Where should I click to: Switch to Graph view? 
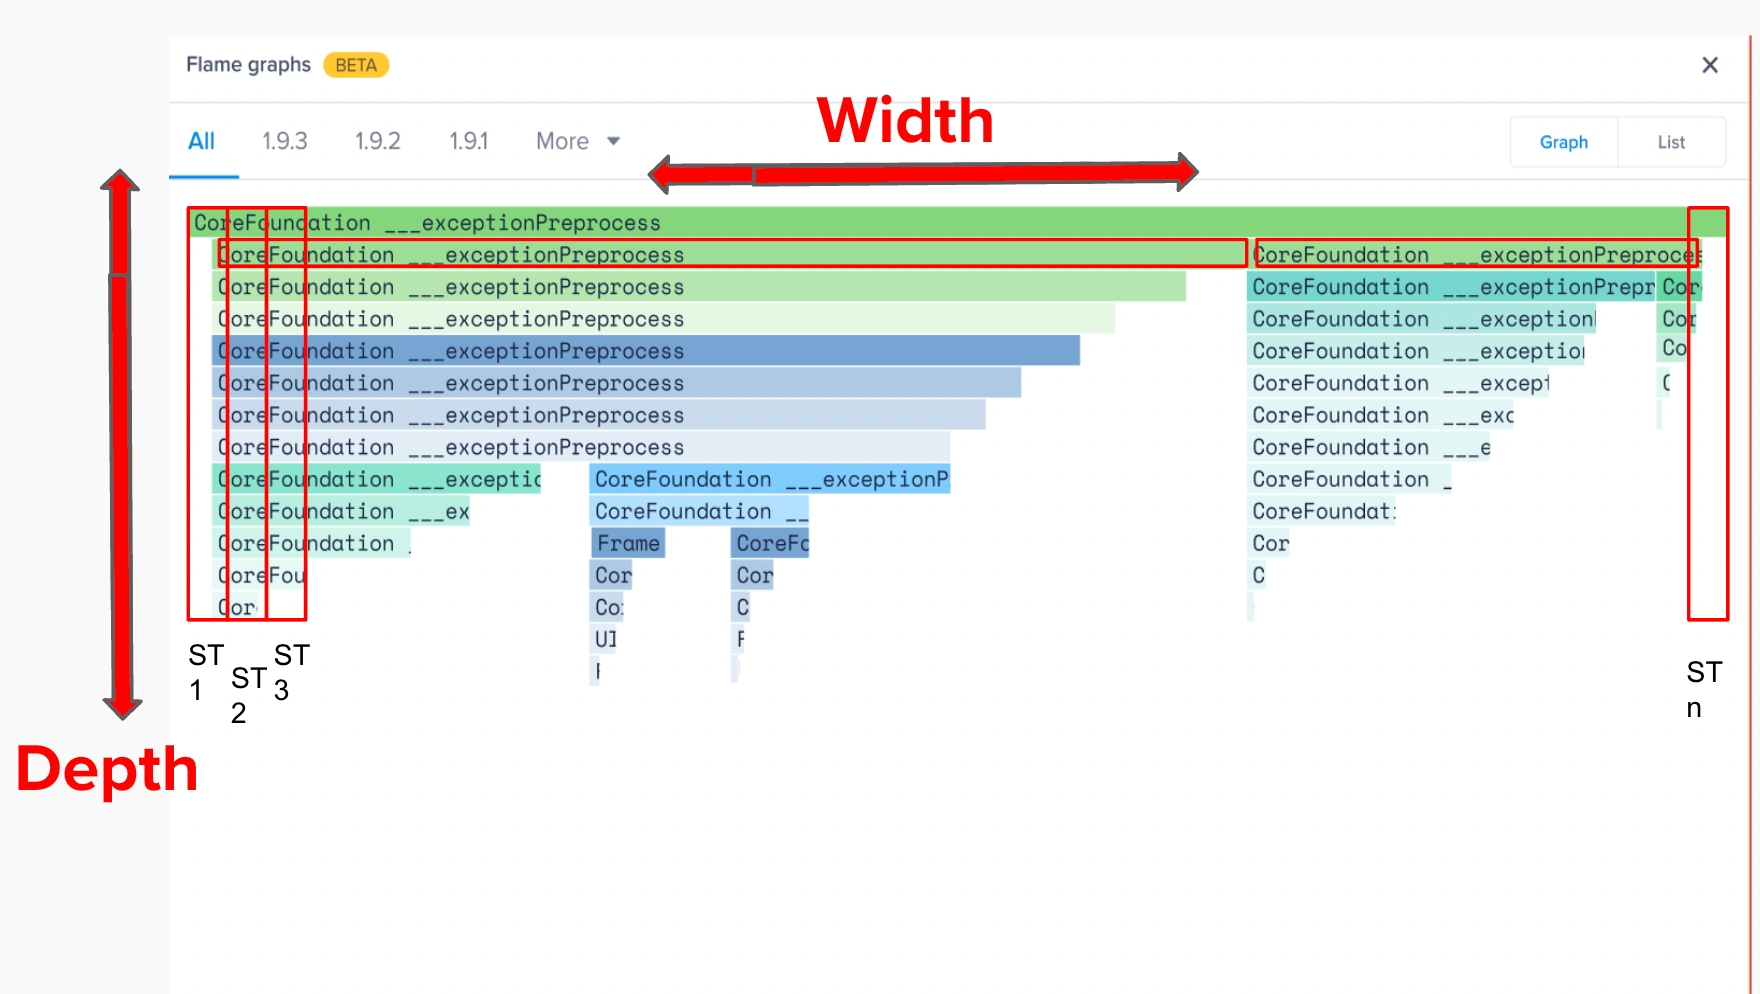(1563, 142)
